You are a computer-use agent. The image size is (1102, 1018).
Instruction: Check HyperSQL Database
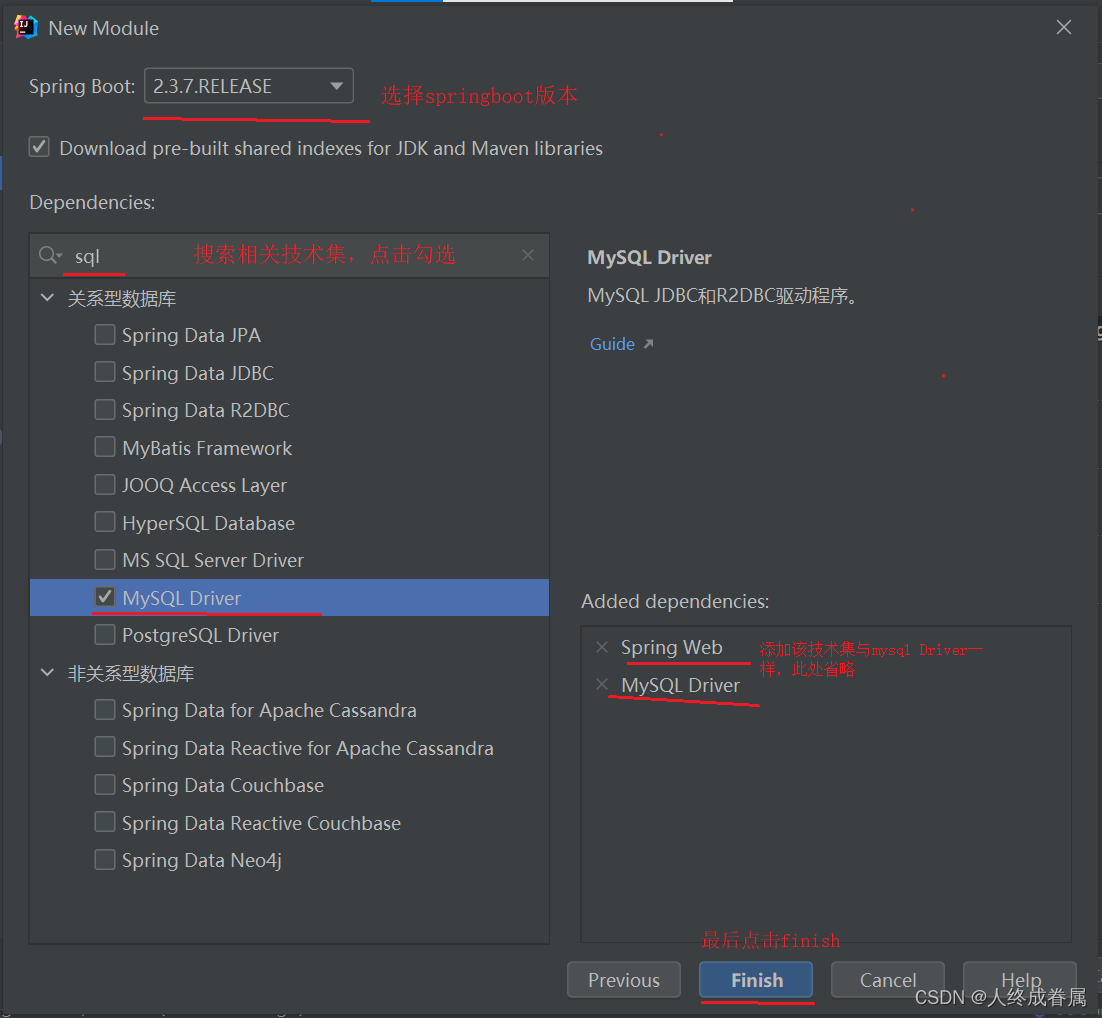coord(105,522)
